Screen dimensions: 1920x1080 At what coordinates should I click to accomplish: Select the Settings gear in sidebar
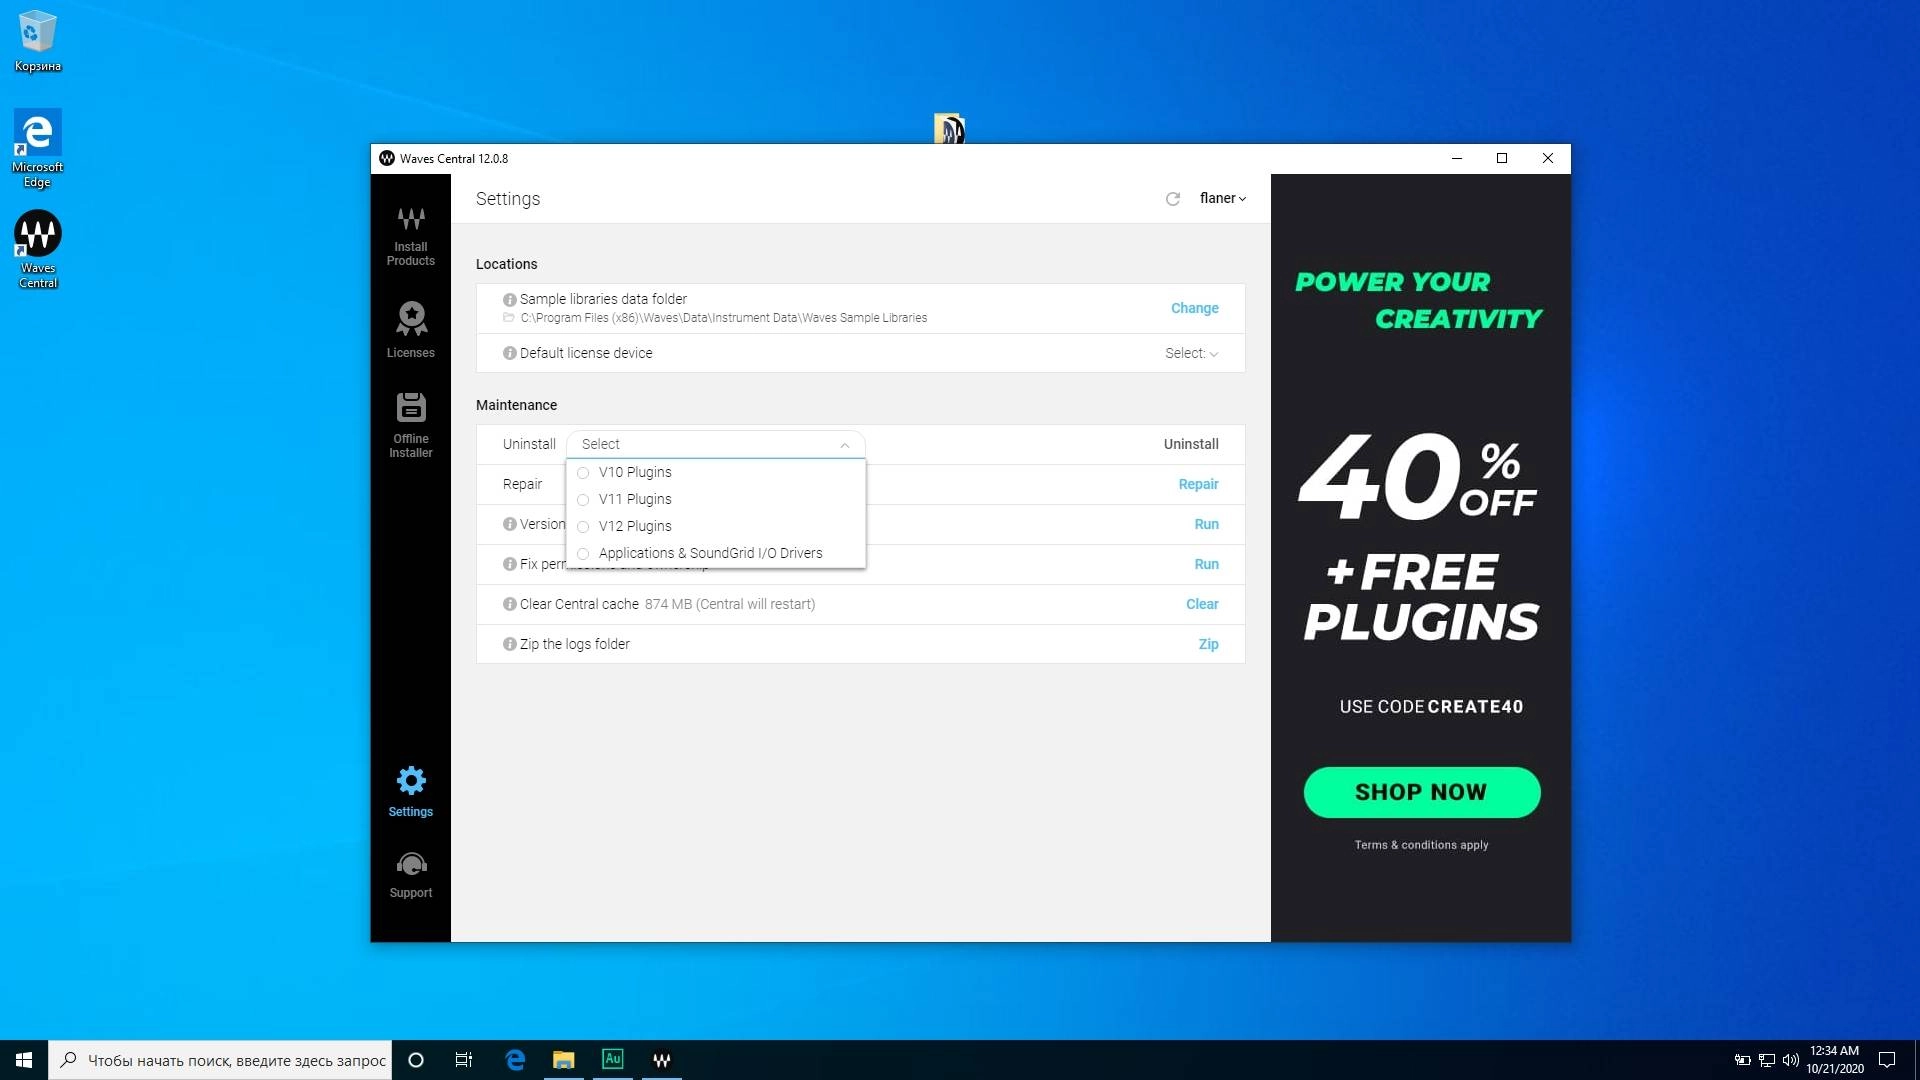click(x=411, y=780)
